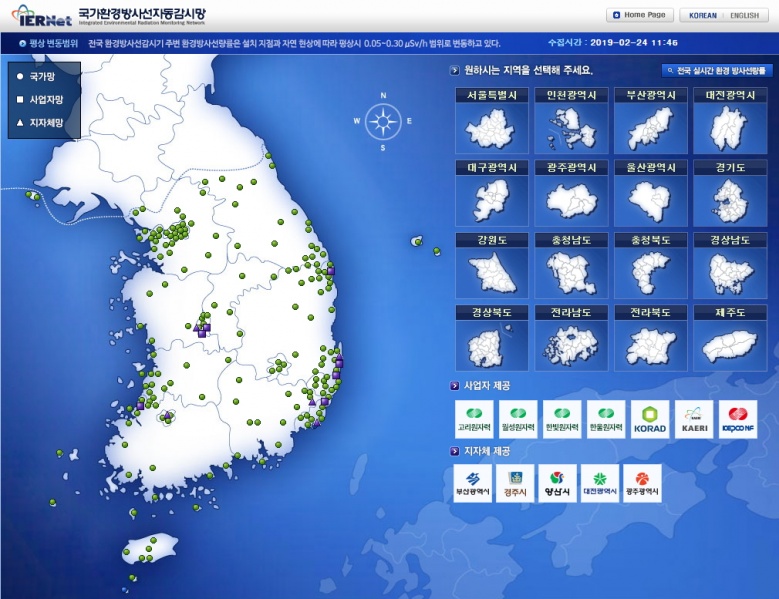Select the Ulleungdo island station marker
This screenshot has height=599, width=779.
pos(418,242)
